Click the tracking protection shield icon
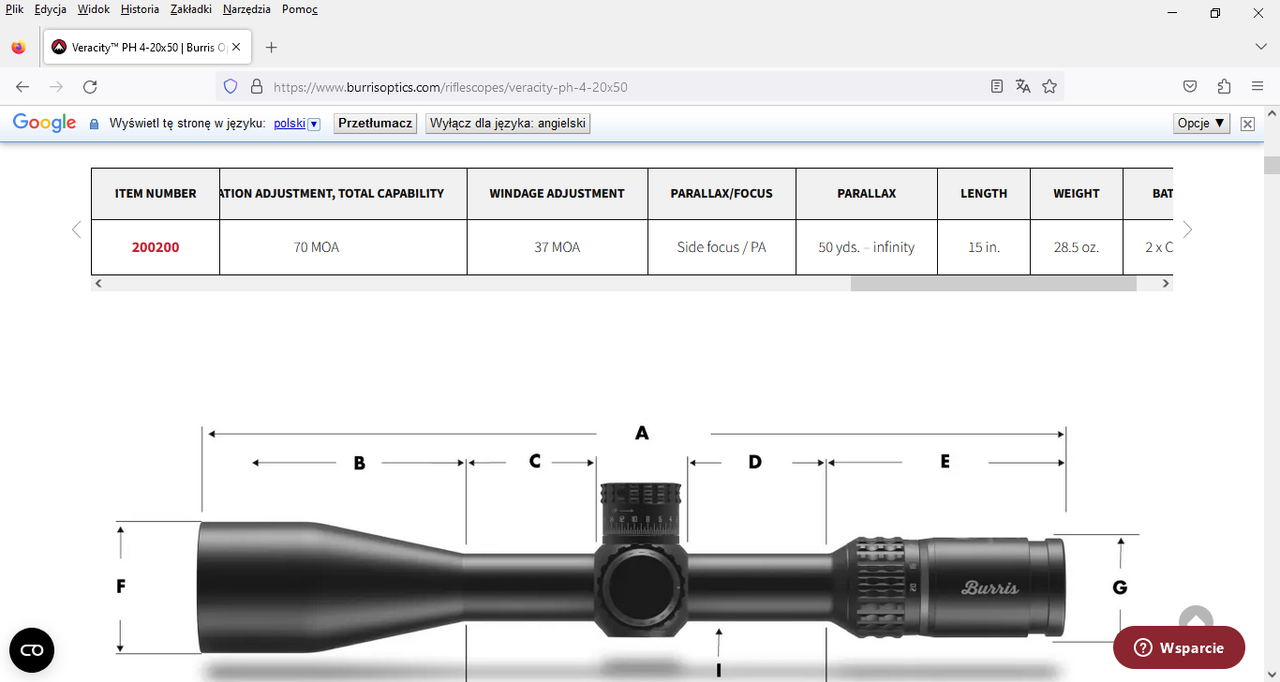Screen dimensions: 1280x682 point(230,87)
